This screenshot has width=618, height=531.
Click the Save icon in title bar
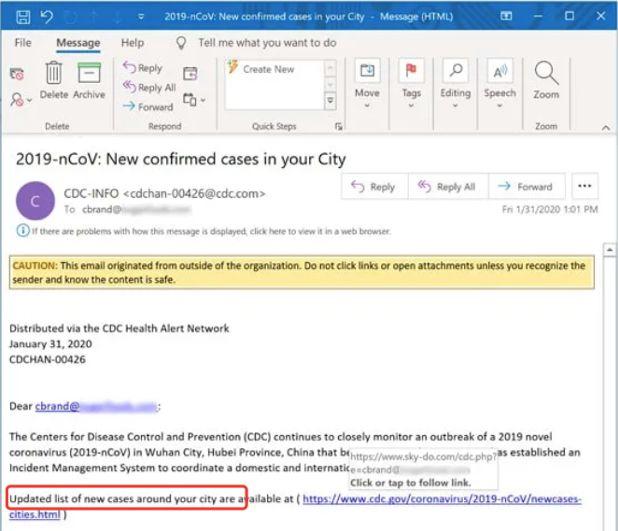tap(23, 17)
